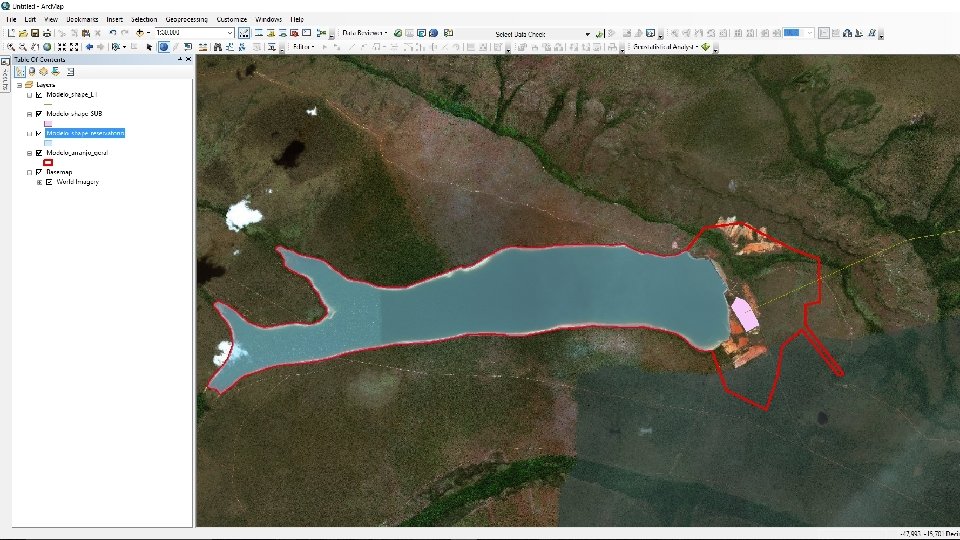This screenshot has height=540, width=960.
Task: Select Modelo_shape_reservatorio layer name
Action: point(85,133)
